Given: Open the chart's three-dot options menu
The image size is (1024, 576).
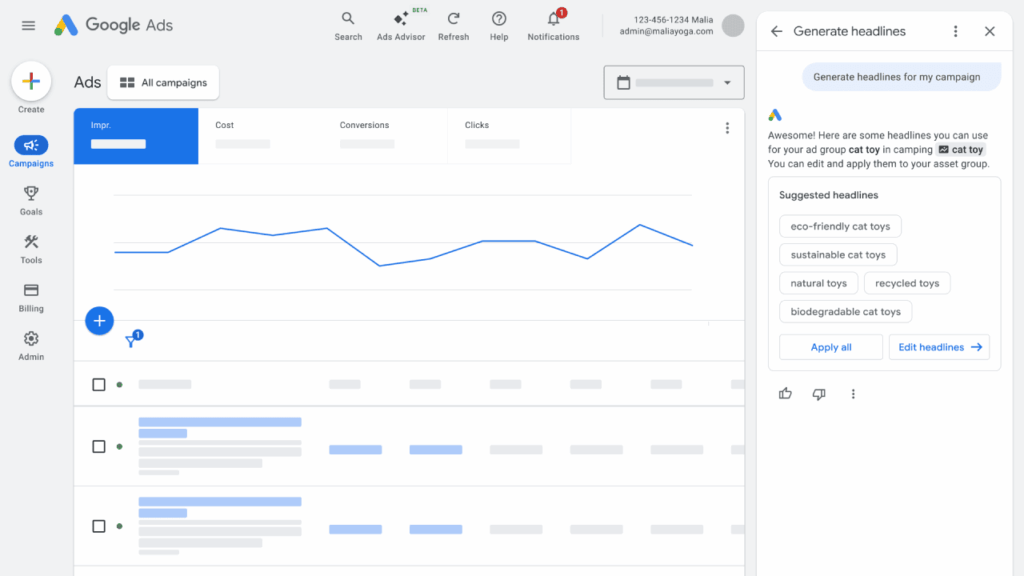Looking at the screenshot, I should click(x=727, y=128).
